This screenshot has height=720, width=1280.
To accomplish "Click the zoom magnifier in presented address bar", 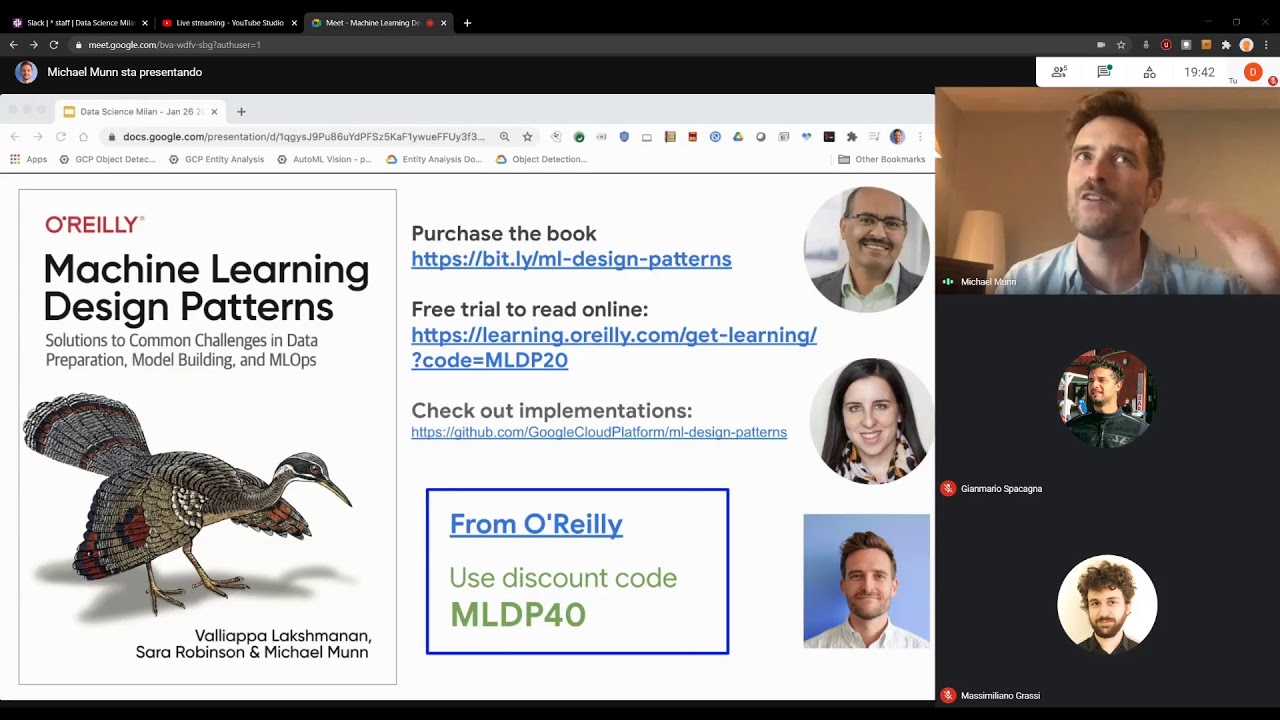I will click(x=504, y=137).
